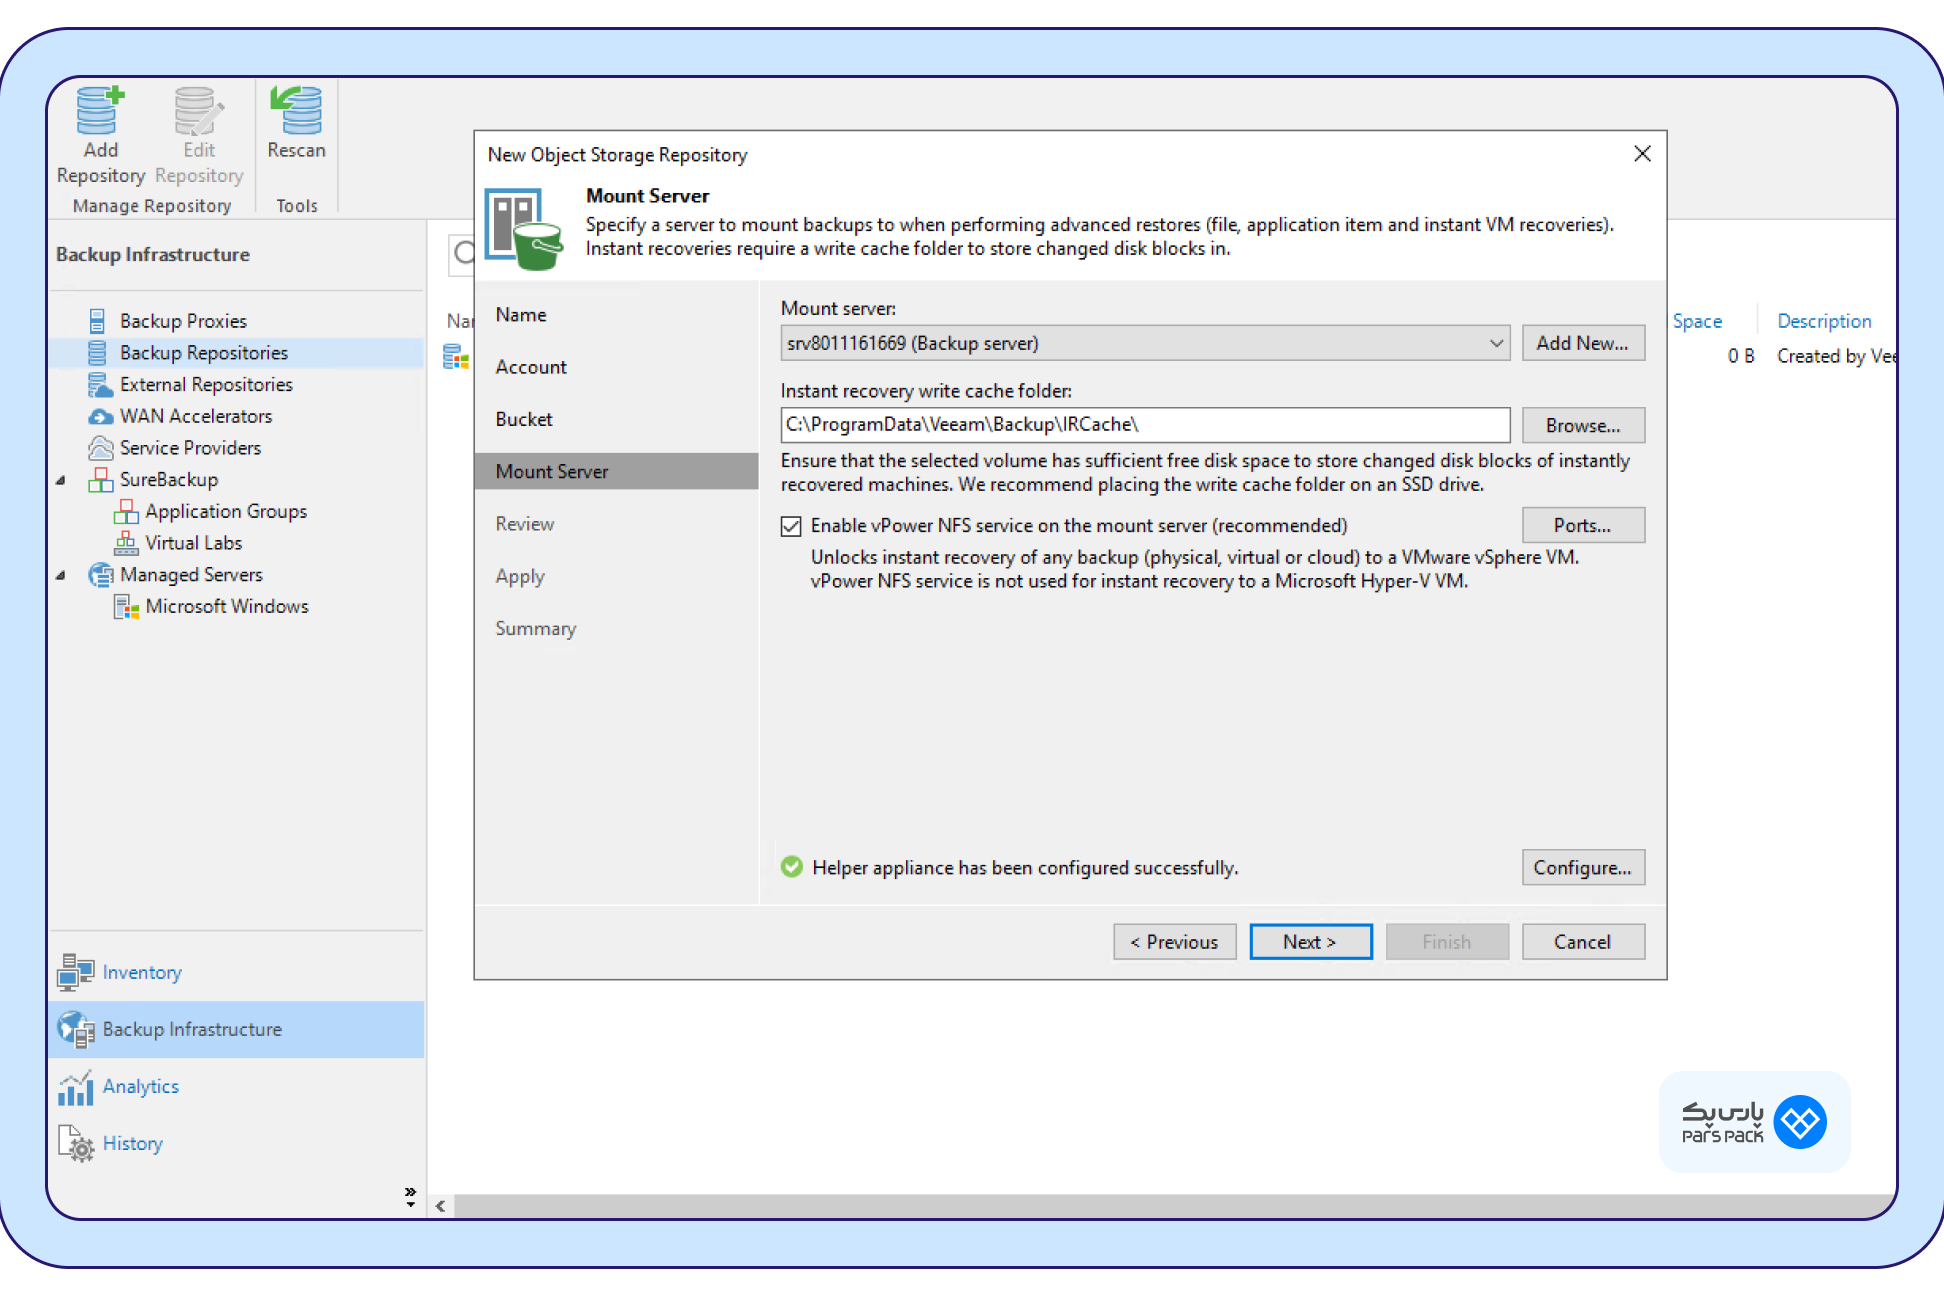
Task: Select the Microsoft Windows server icon
Action: 126,607
